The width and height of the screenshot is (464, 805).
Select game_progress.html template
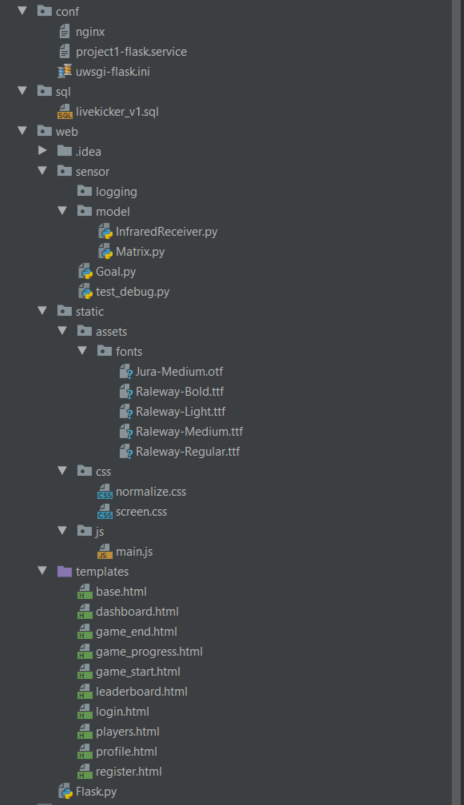pyautogui.click(x=149, y=652)
